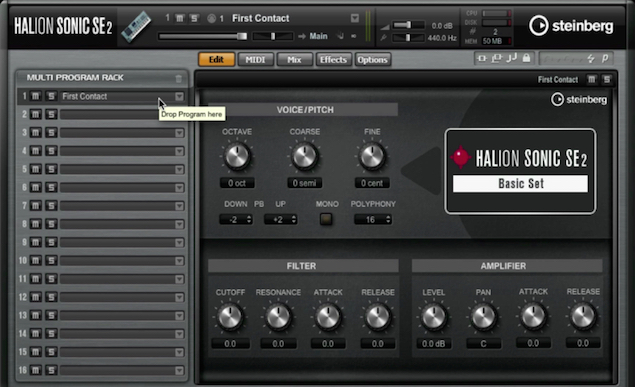Solo rack slot 6

coord(51,187)
